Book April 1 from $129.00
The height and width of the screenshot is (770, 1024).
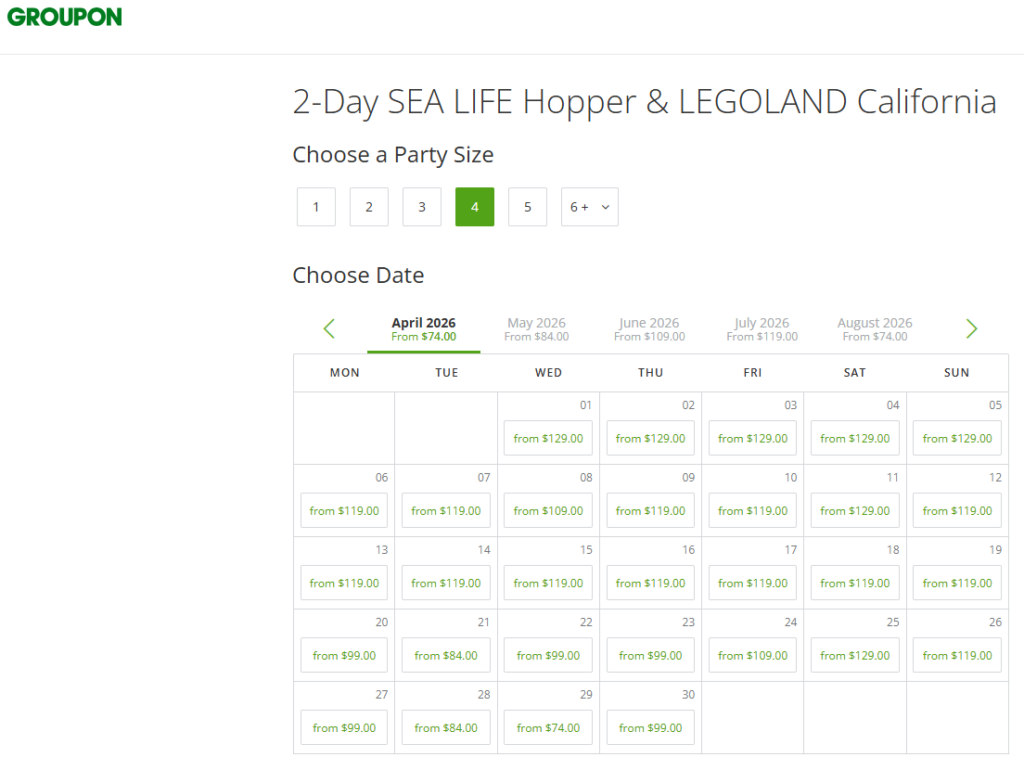click(x=548, y=438)
